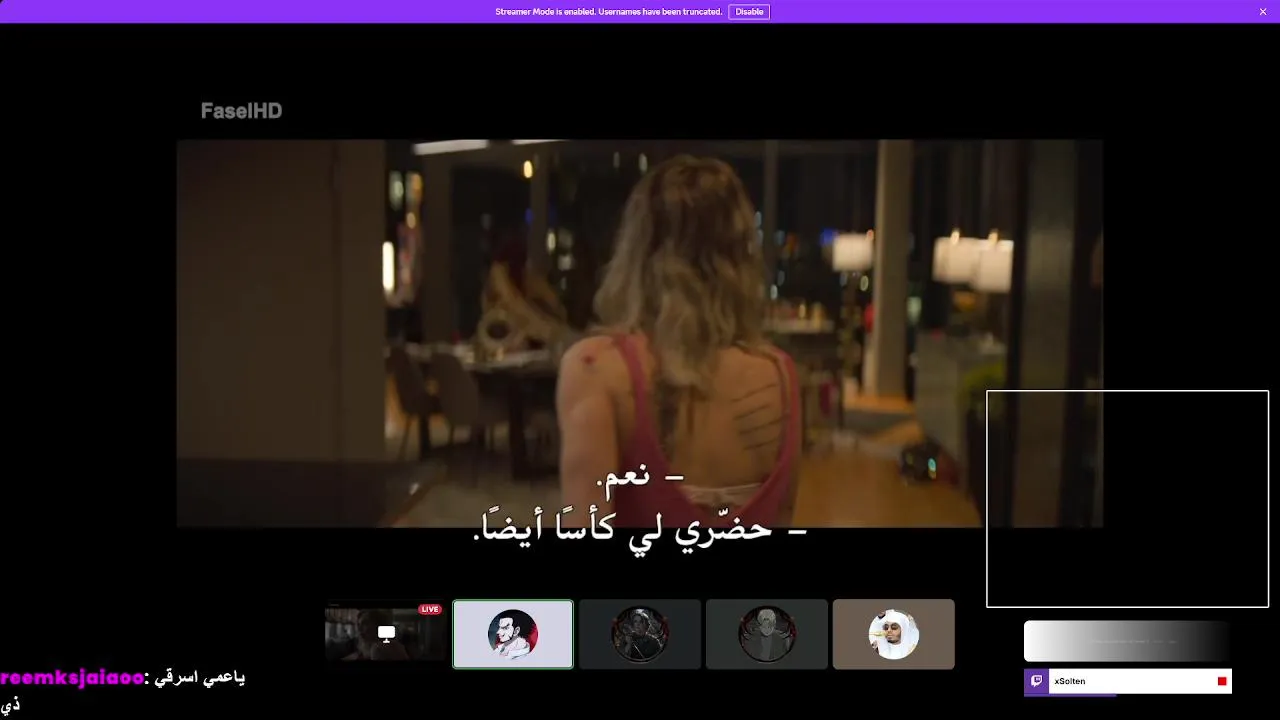This screenshot has height=720, width=1280.
Task: Click the xSolten channel name
Action: pos(1069,681)
